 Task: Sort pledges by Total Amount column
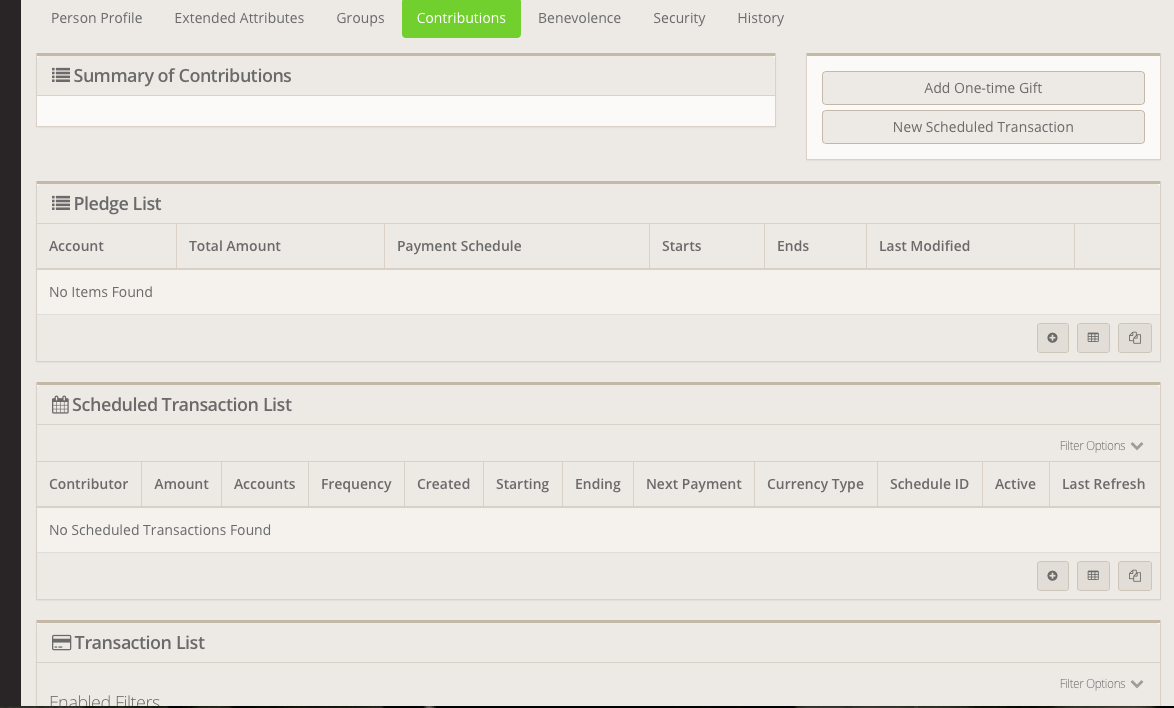235,246
